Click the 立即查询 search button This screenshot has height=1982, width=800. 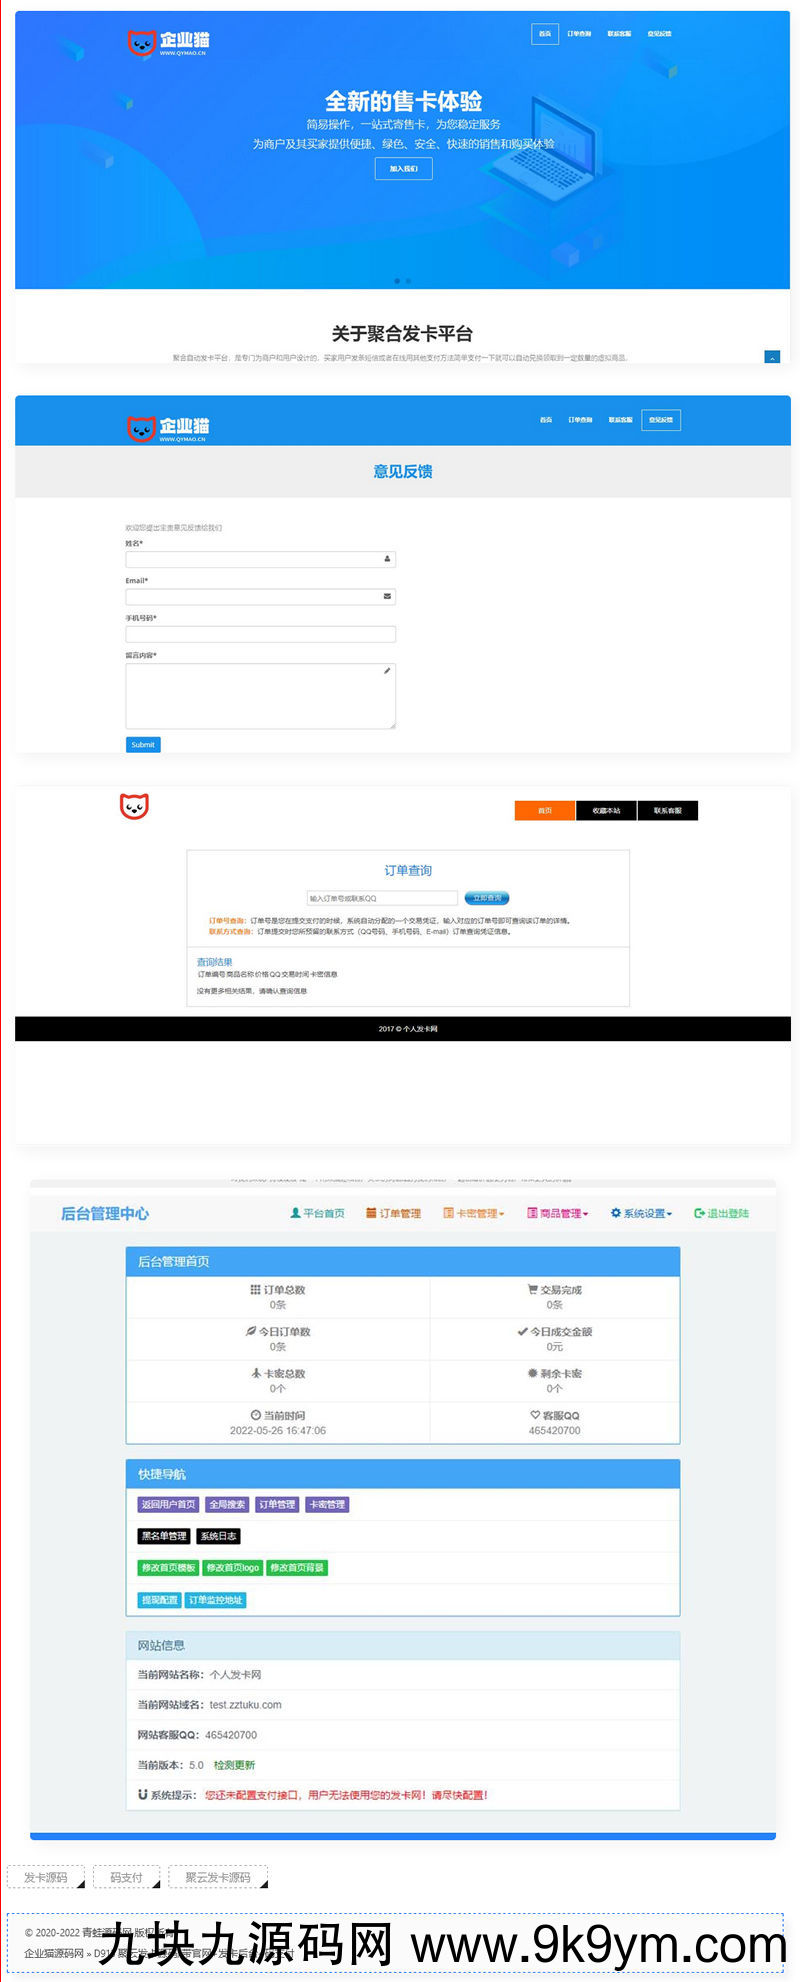click(487, 898)
